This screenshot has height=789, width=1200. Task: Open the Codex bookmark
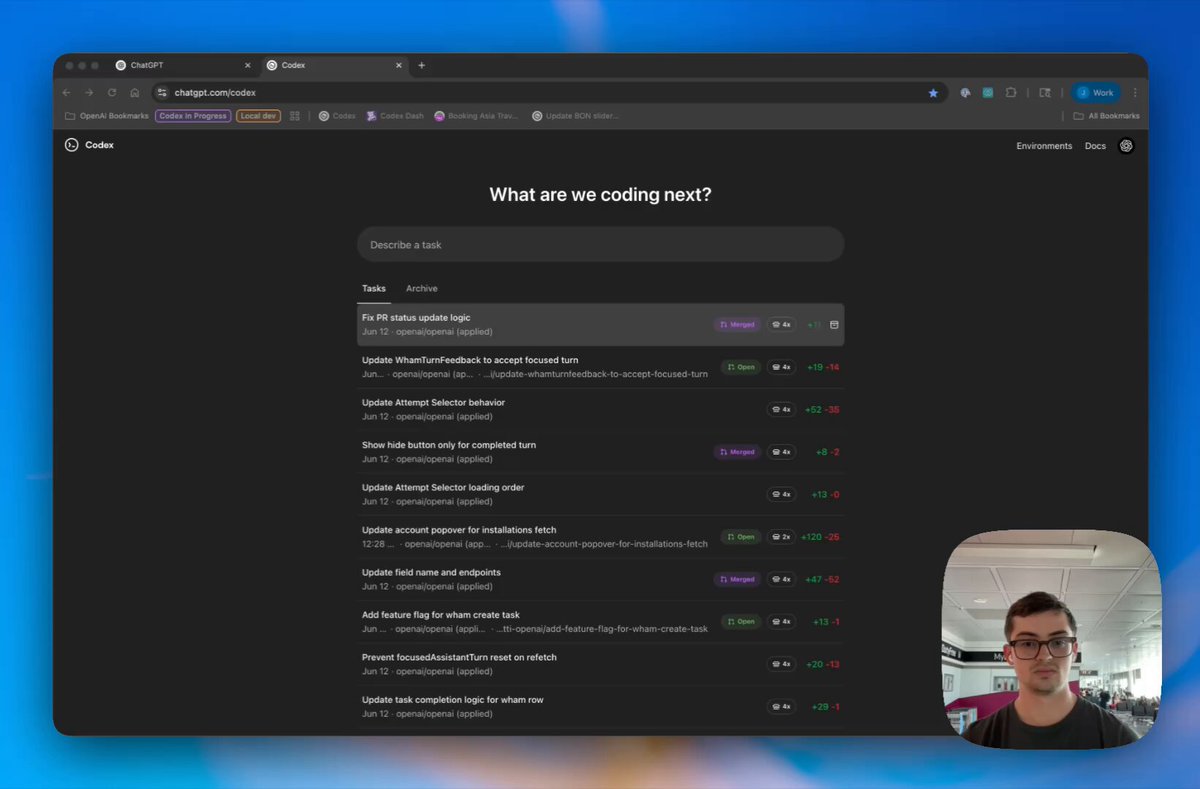tap(337, 116)
